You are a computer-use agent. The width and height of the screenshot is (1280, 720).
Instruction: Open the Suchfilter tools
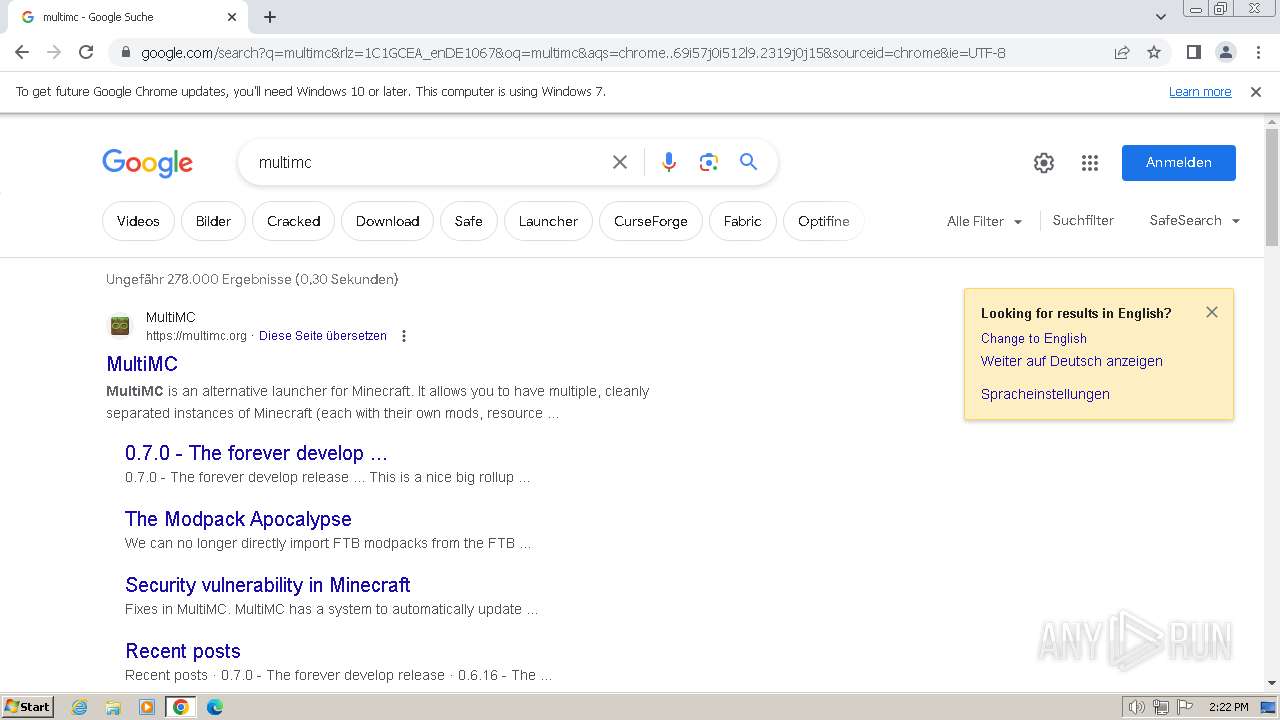tap(1083, 220)
